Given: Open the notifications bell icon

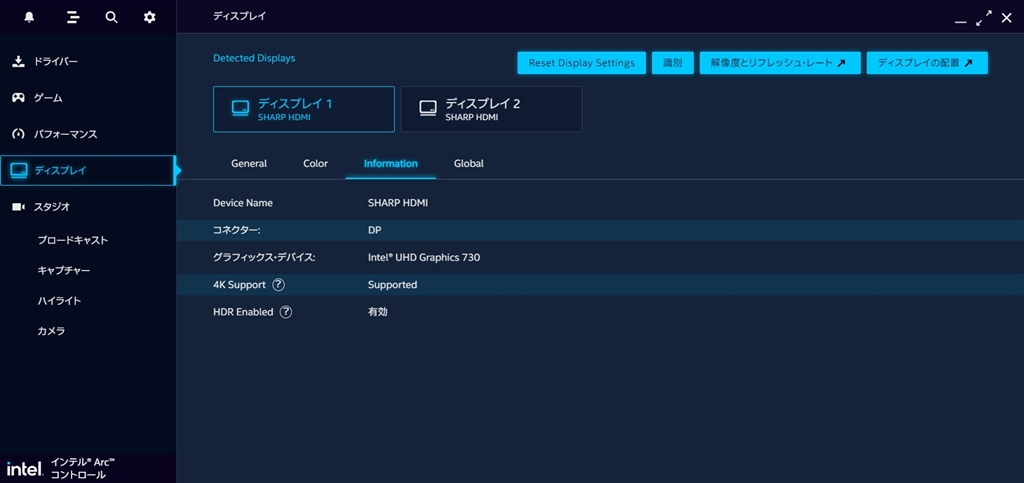Looking at the screenshot, I should [x=29, y=18].
